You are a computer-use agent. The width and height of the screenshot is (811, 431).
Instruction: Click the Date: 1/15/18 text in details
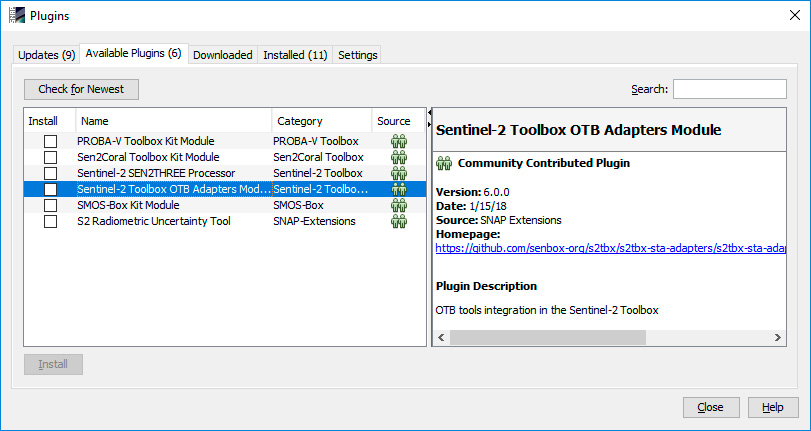[x=471, y=206]
